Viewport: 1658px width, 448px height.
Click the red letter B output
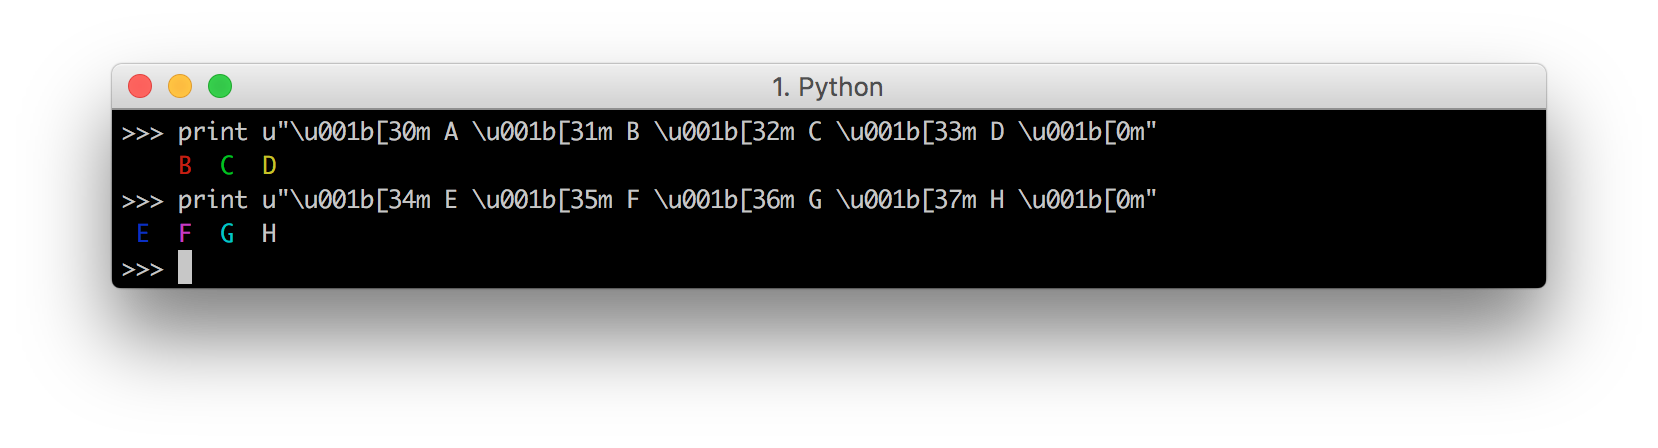[x=185, y=166]
